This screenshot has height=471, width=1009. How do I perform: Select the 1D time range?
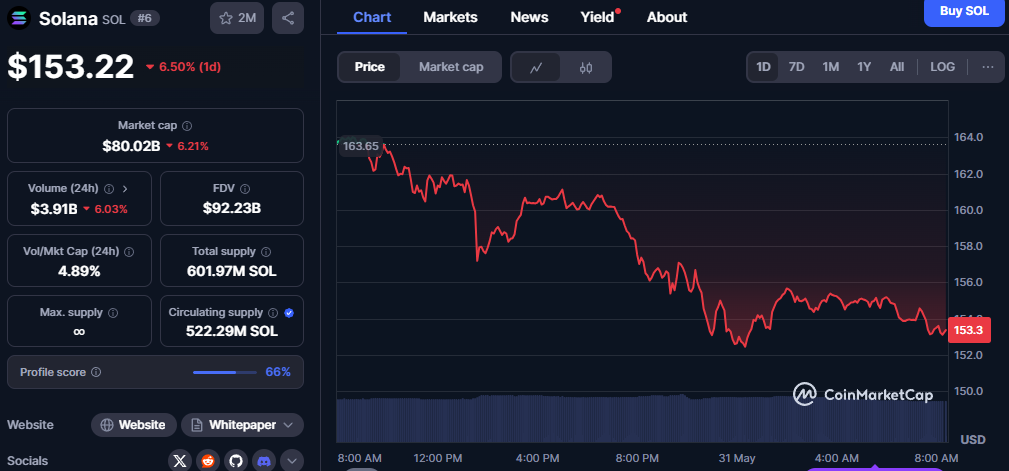pos(763,67)
